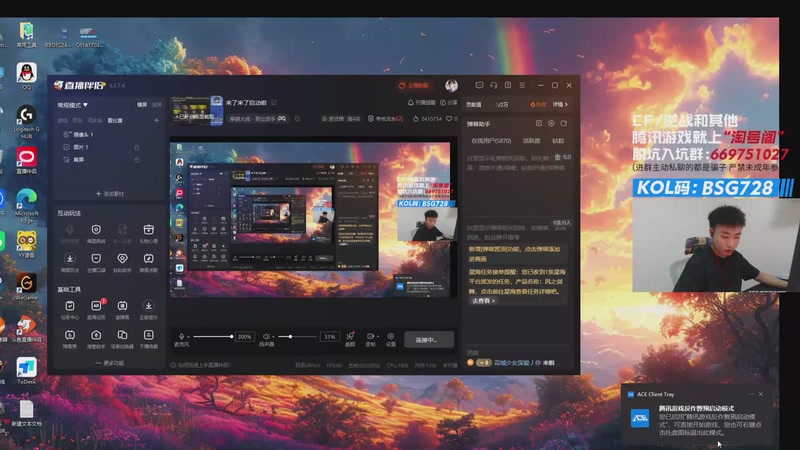The image size is (800, 450).
Task: Toggle lock on 图片 1 source
Action: tap(136, 147)
